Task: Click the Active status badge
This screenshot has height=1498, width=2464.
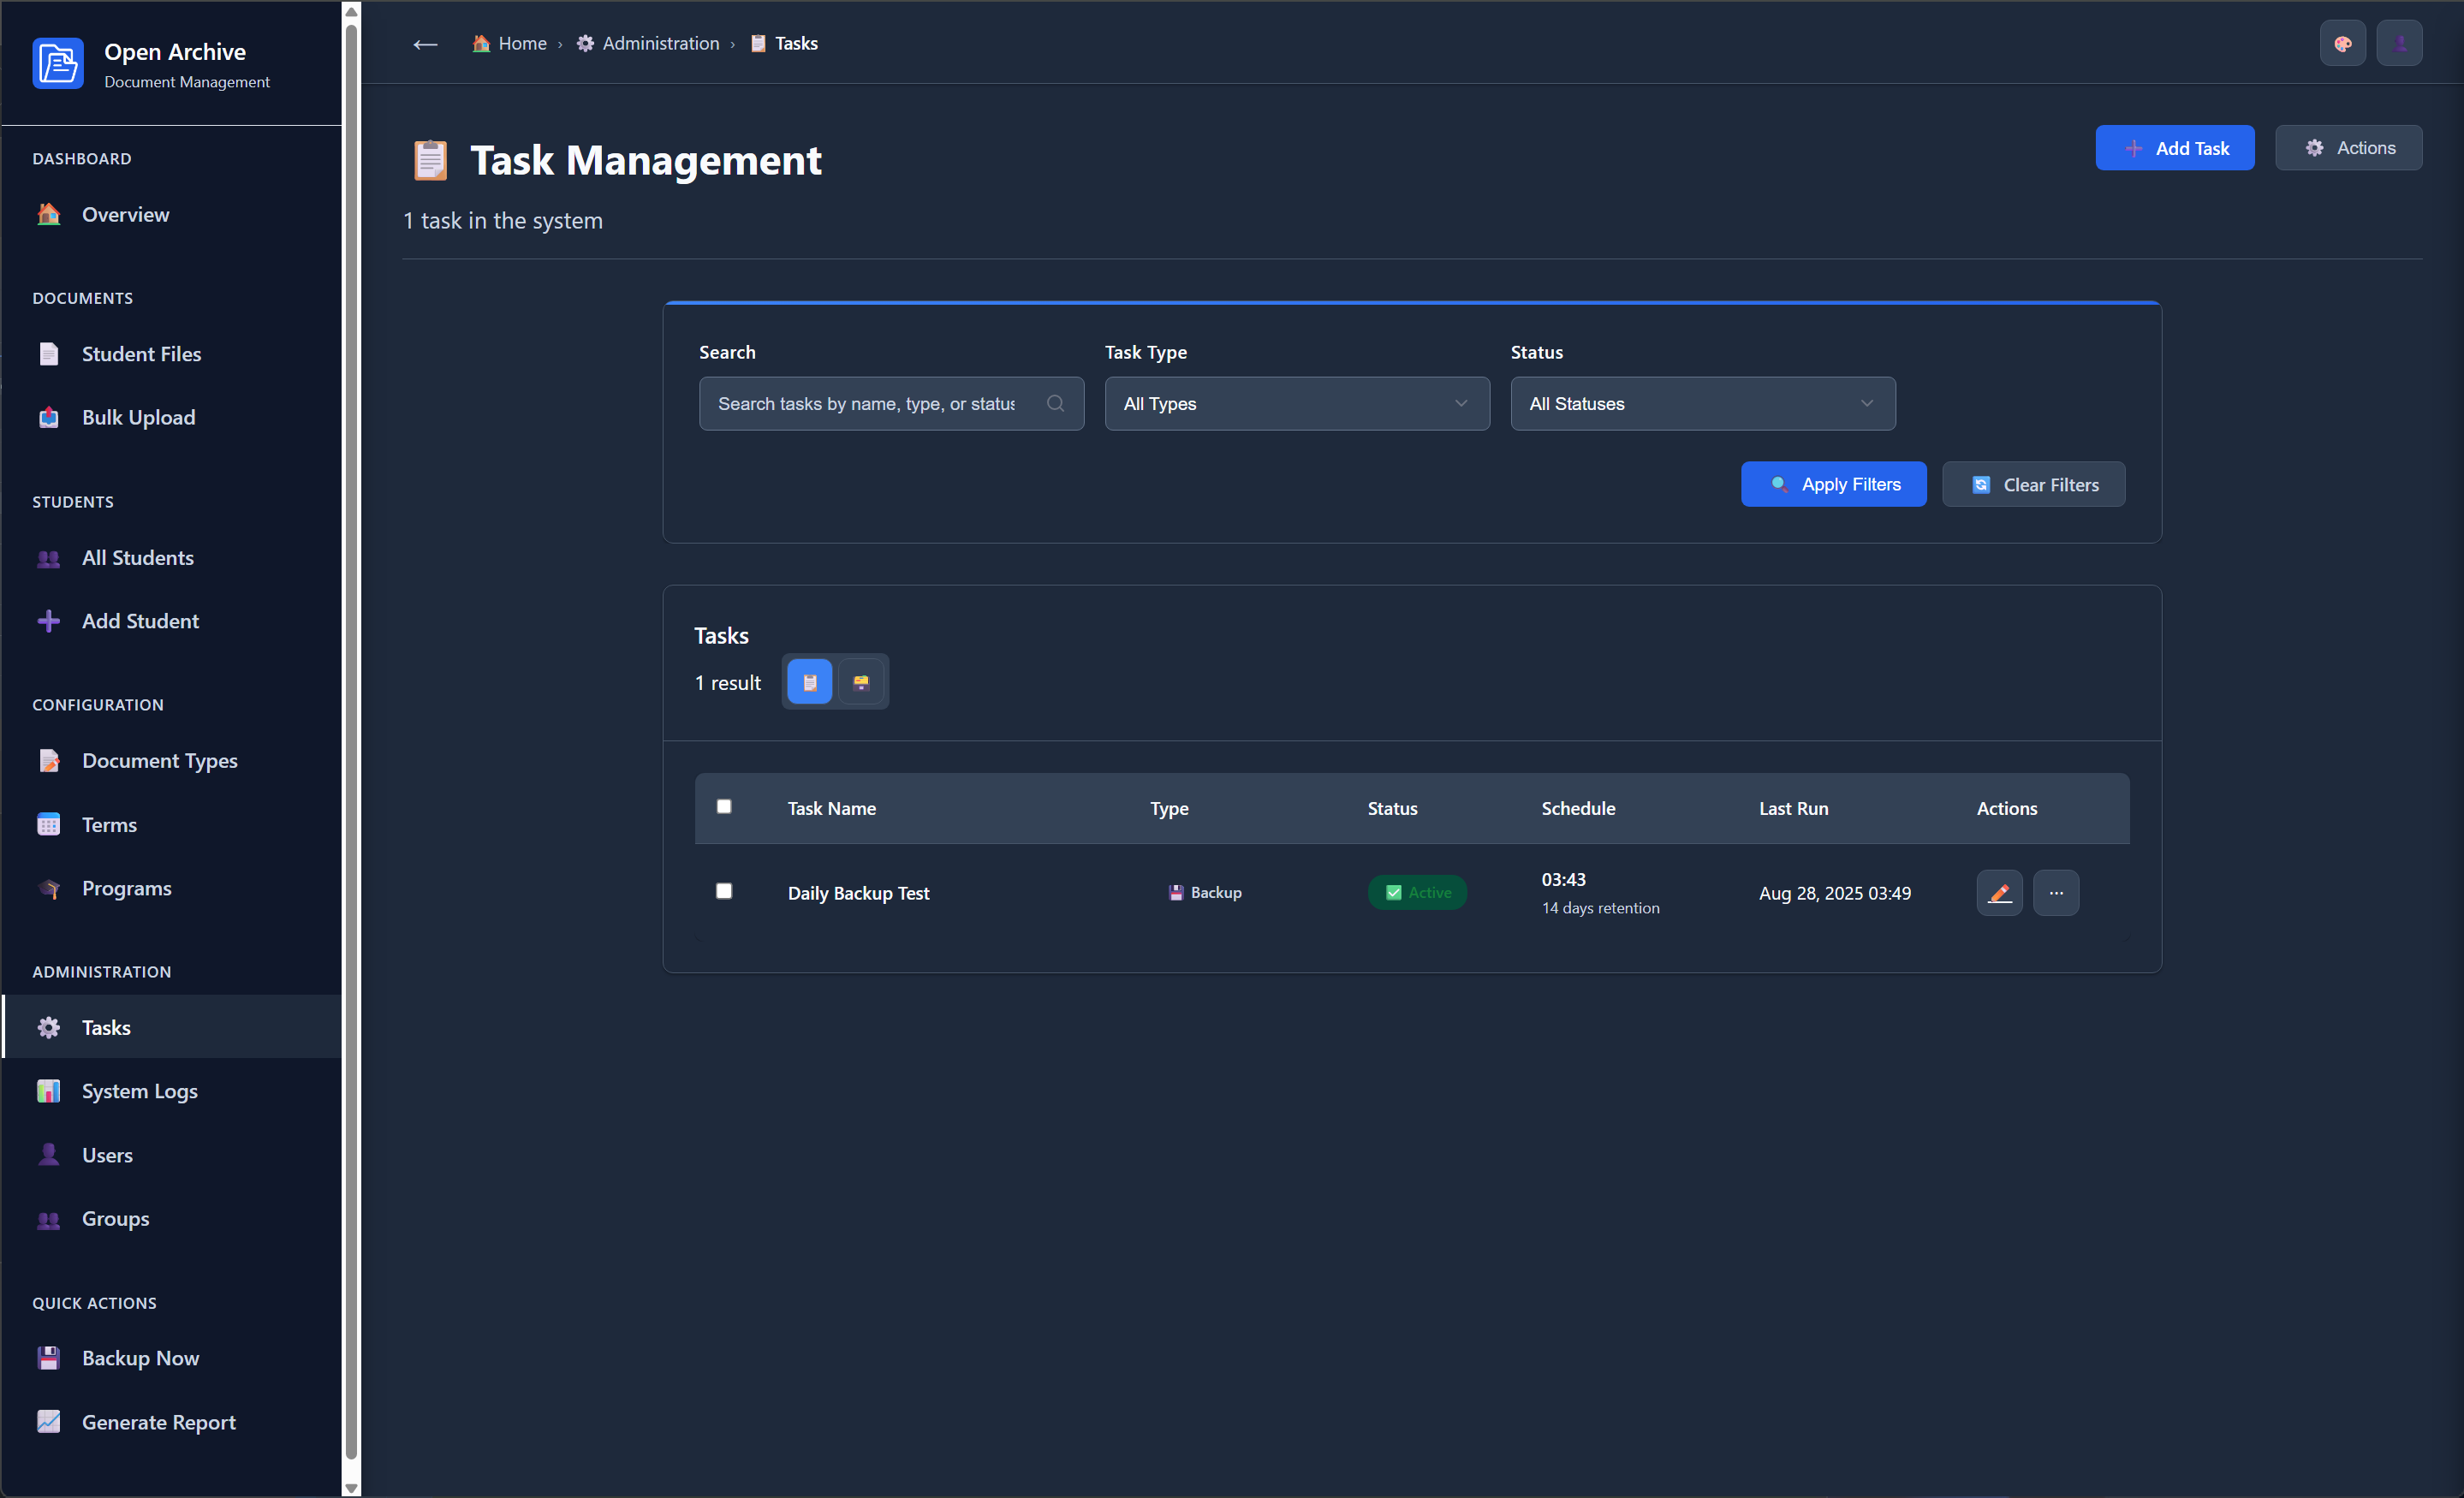Action: [x=1417, y=892]
